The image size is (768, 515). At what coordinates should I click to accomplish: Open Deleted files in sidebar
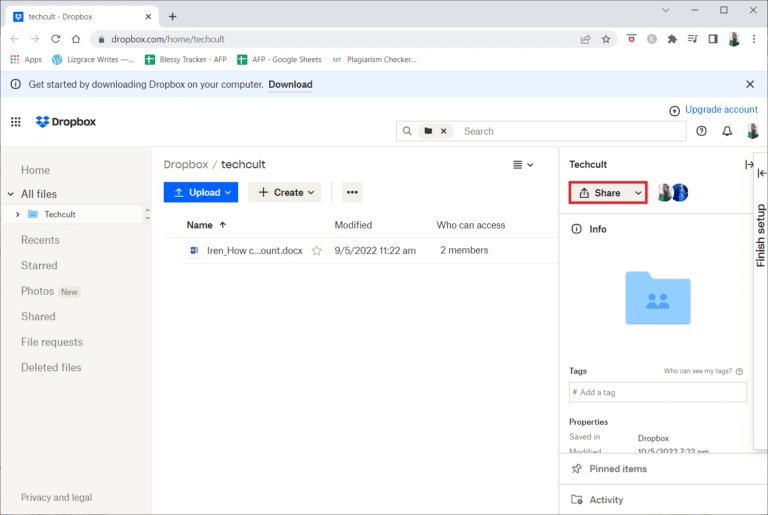(x=51, y=367)
